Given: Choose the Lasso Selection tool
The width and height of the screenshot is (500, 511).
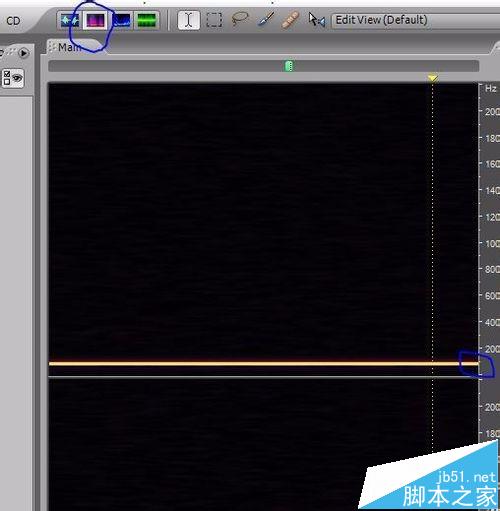Looking at the screenshot, I should pyautogui.click(x=240, y=19).
